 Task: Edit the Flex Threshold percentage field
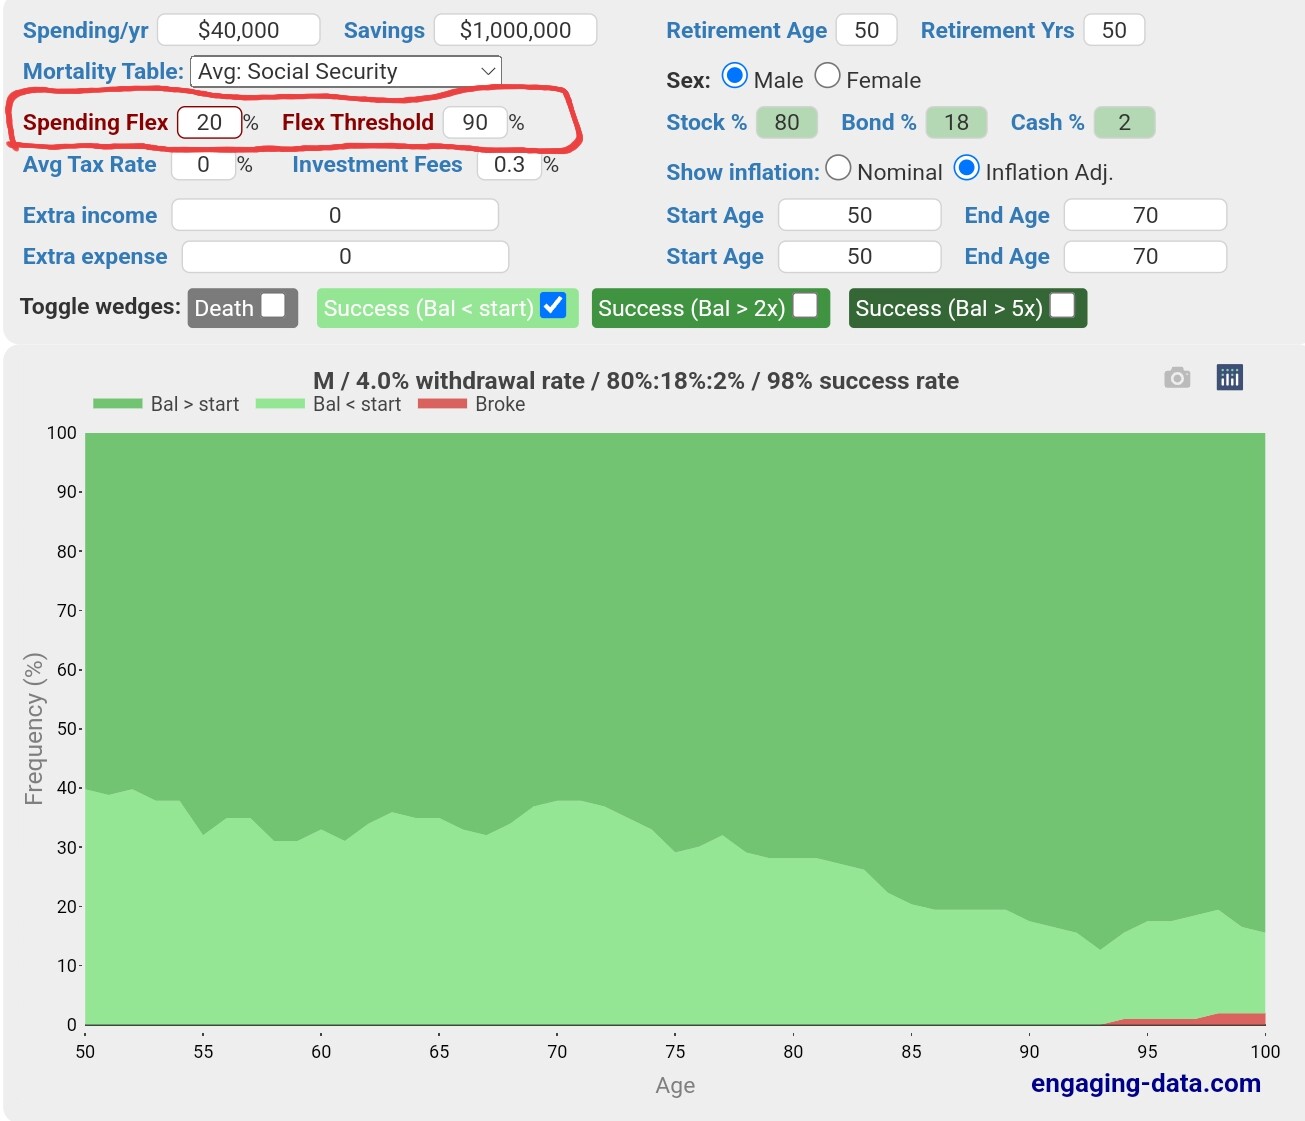coord(475,122)
